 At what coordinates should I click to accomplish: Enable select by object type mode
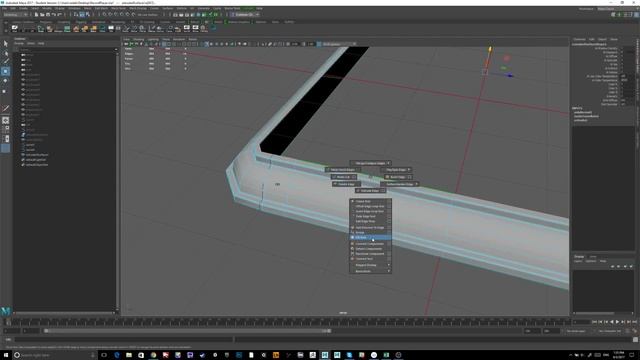tap(82, 14)
